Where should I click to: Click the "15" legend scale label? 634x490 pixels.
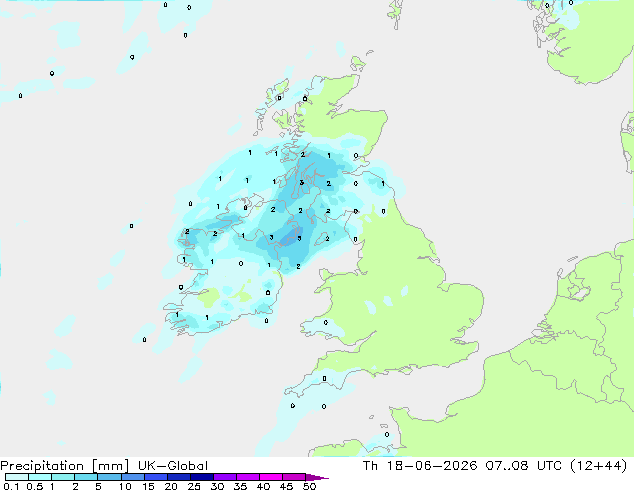[x=148, y=486]
